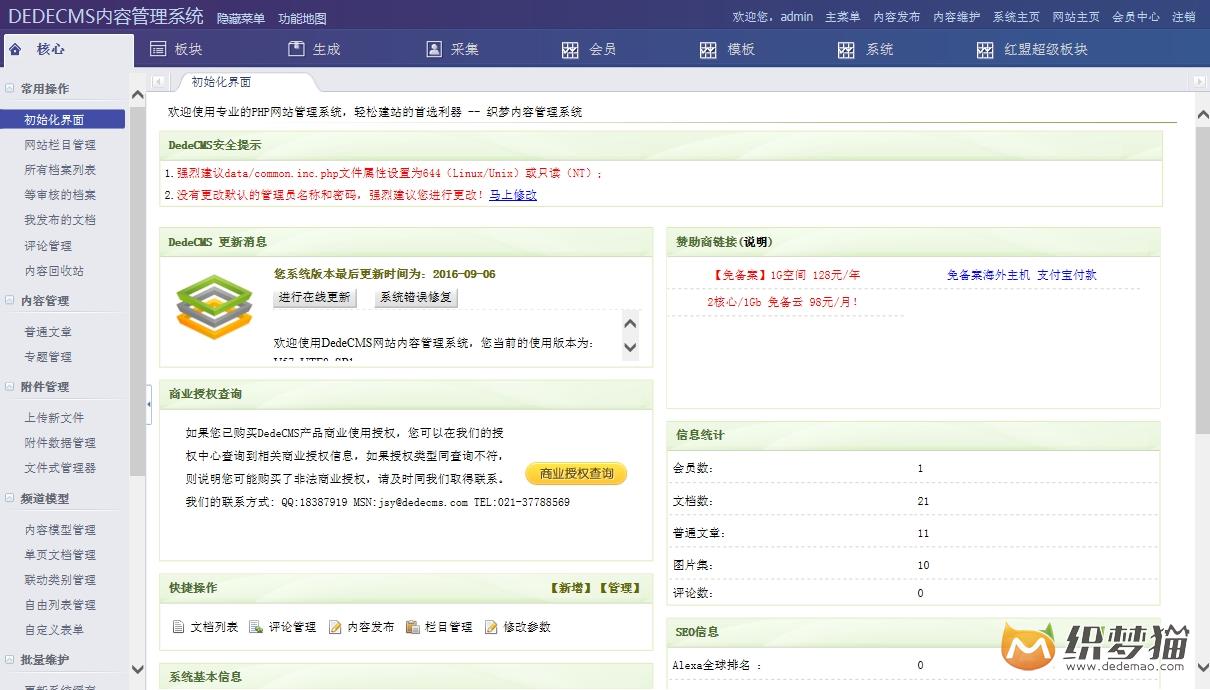Open 内容发布 from the top bar
1210x690 pixels.
[x=897, y=17]
